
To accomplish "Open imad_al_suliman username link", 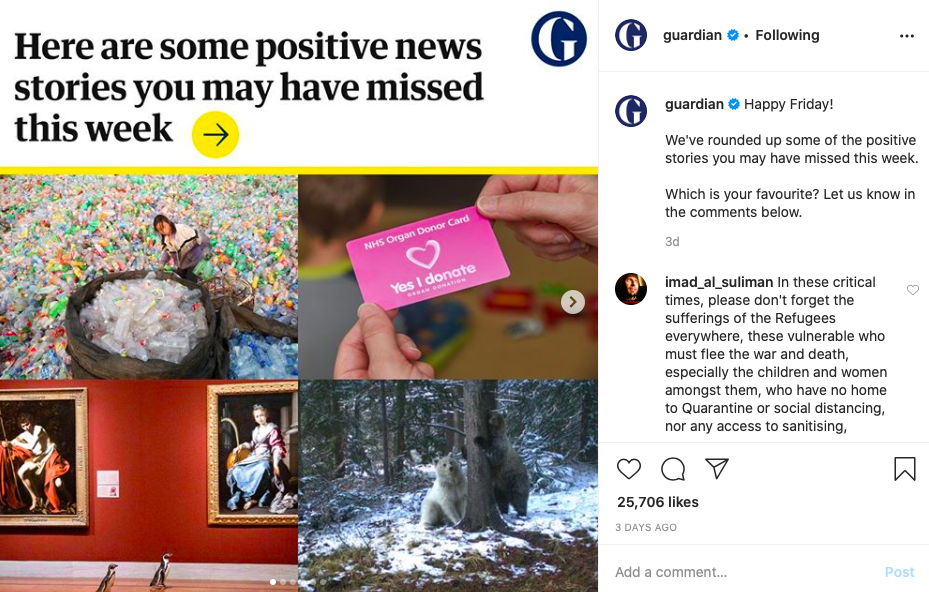I will [719, 282].
